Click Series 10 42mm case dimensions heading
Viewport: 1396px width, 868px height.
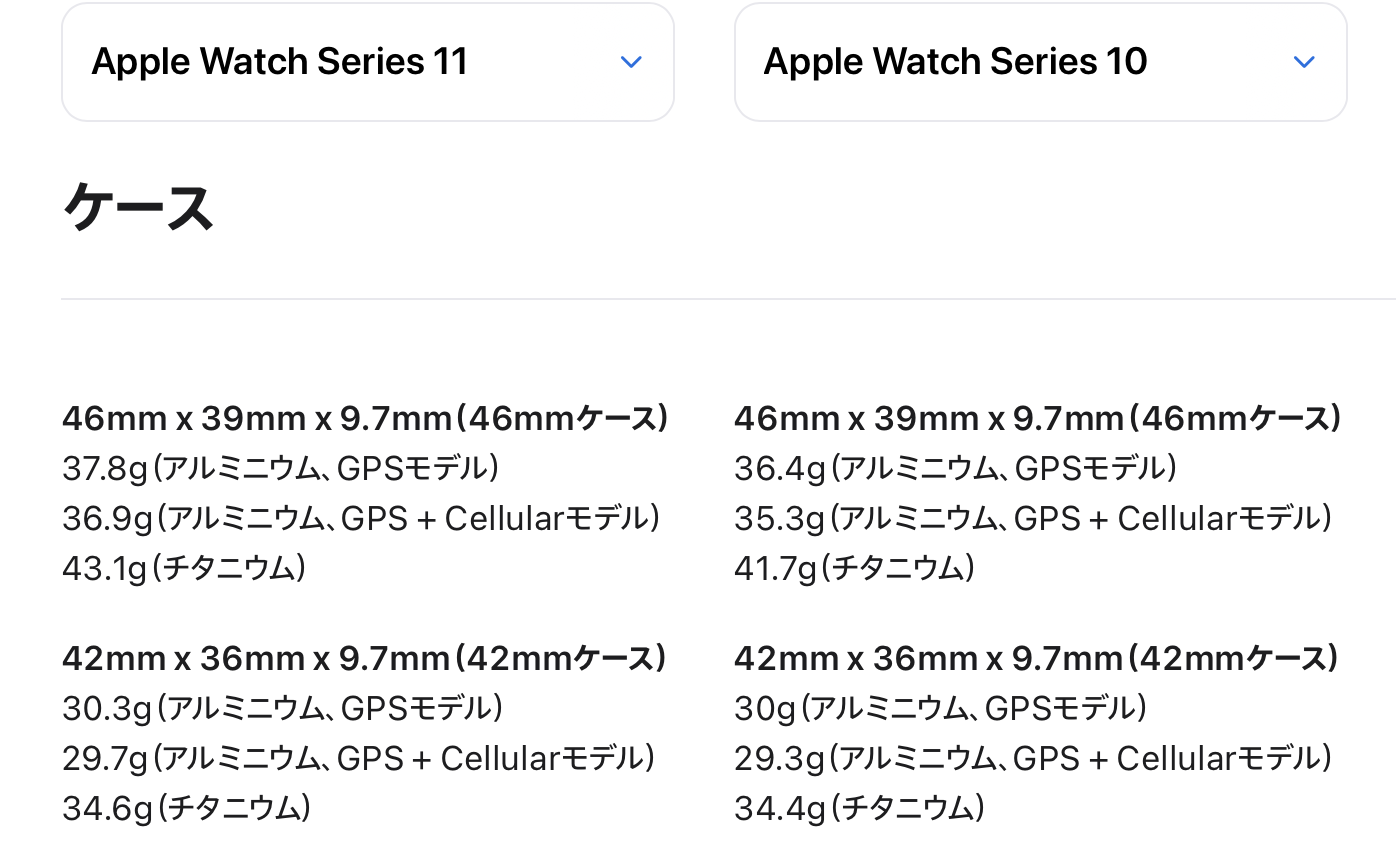[x=1036, y=658]
